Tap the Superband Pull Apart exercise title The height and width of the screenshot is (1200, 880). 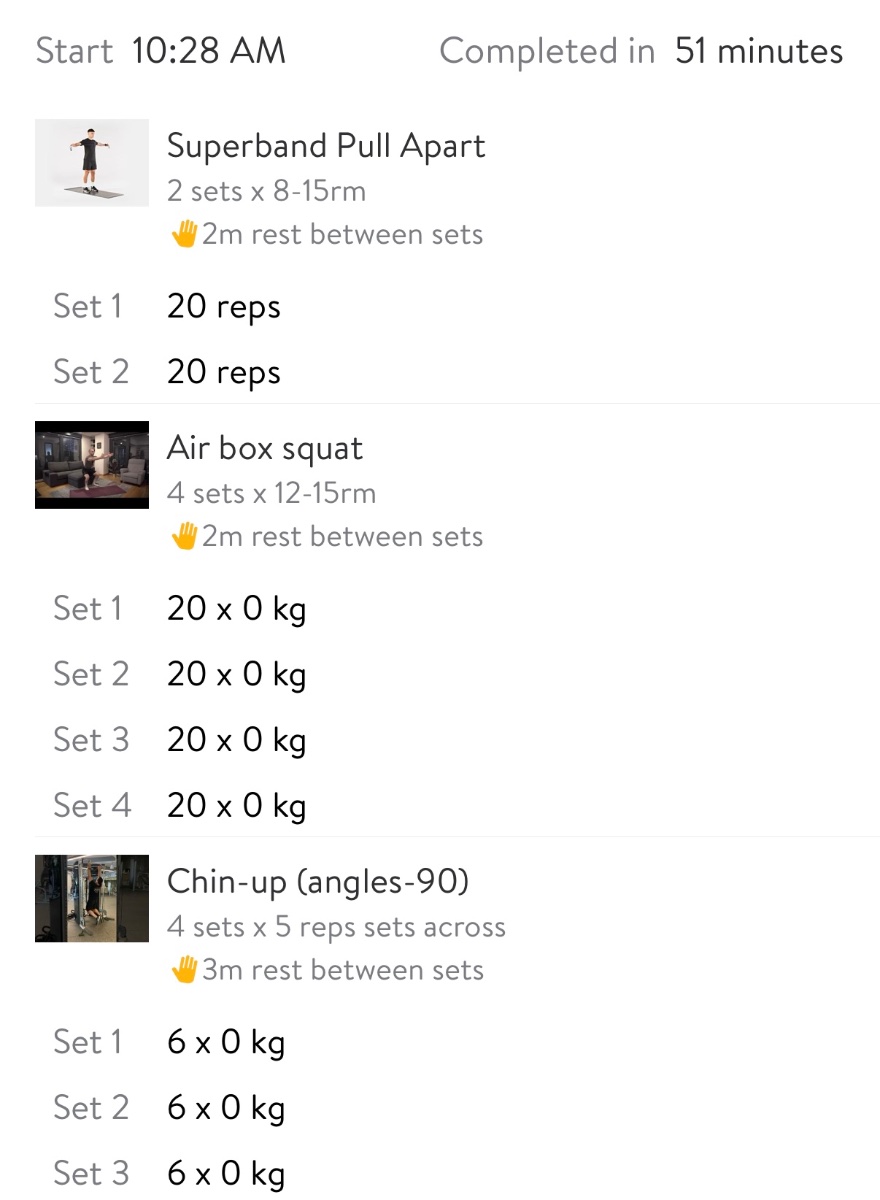point(326,146)
